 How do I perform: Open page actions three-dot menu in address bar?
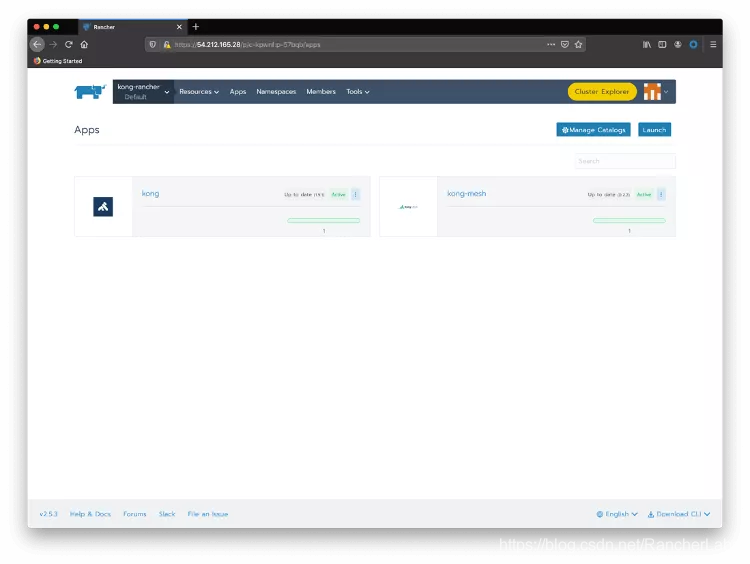point(551,44)
